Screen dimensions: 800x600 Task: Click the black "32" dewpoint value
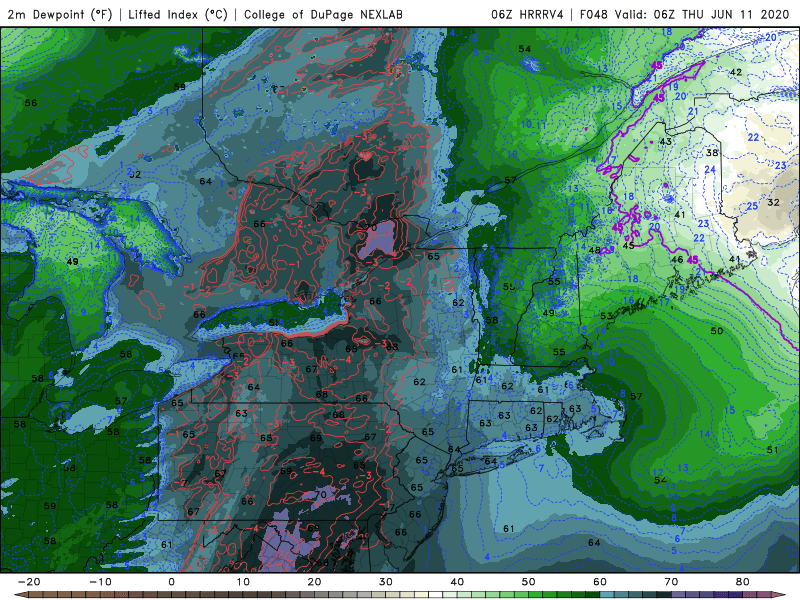(x=773, y=203)
